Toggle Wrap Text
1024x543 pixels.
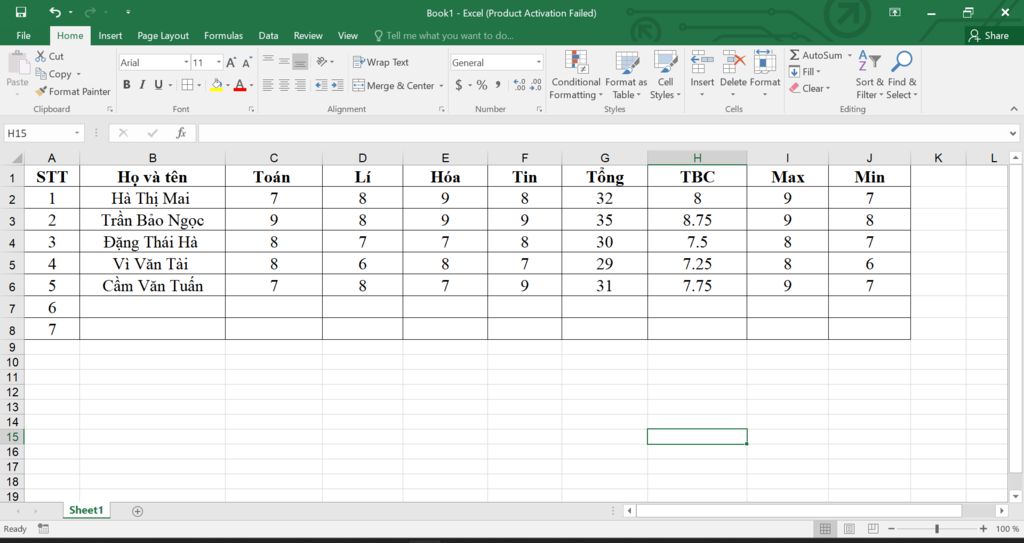pos(381,62)
